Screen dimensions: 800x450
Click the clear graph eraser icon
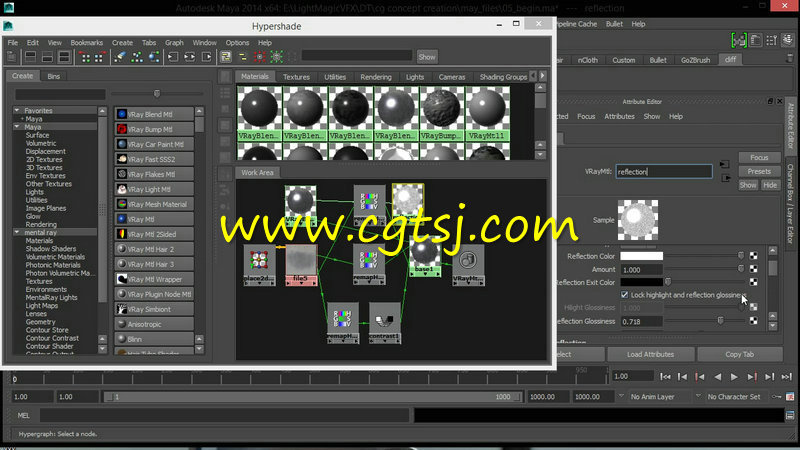coord(119,57)
